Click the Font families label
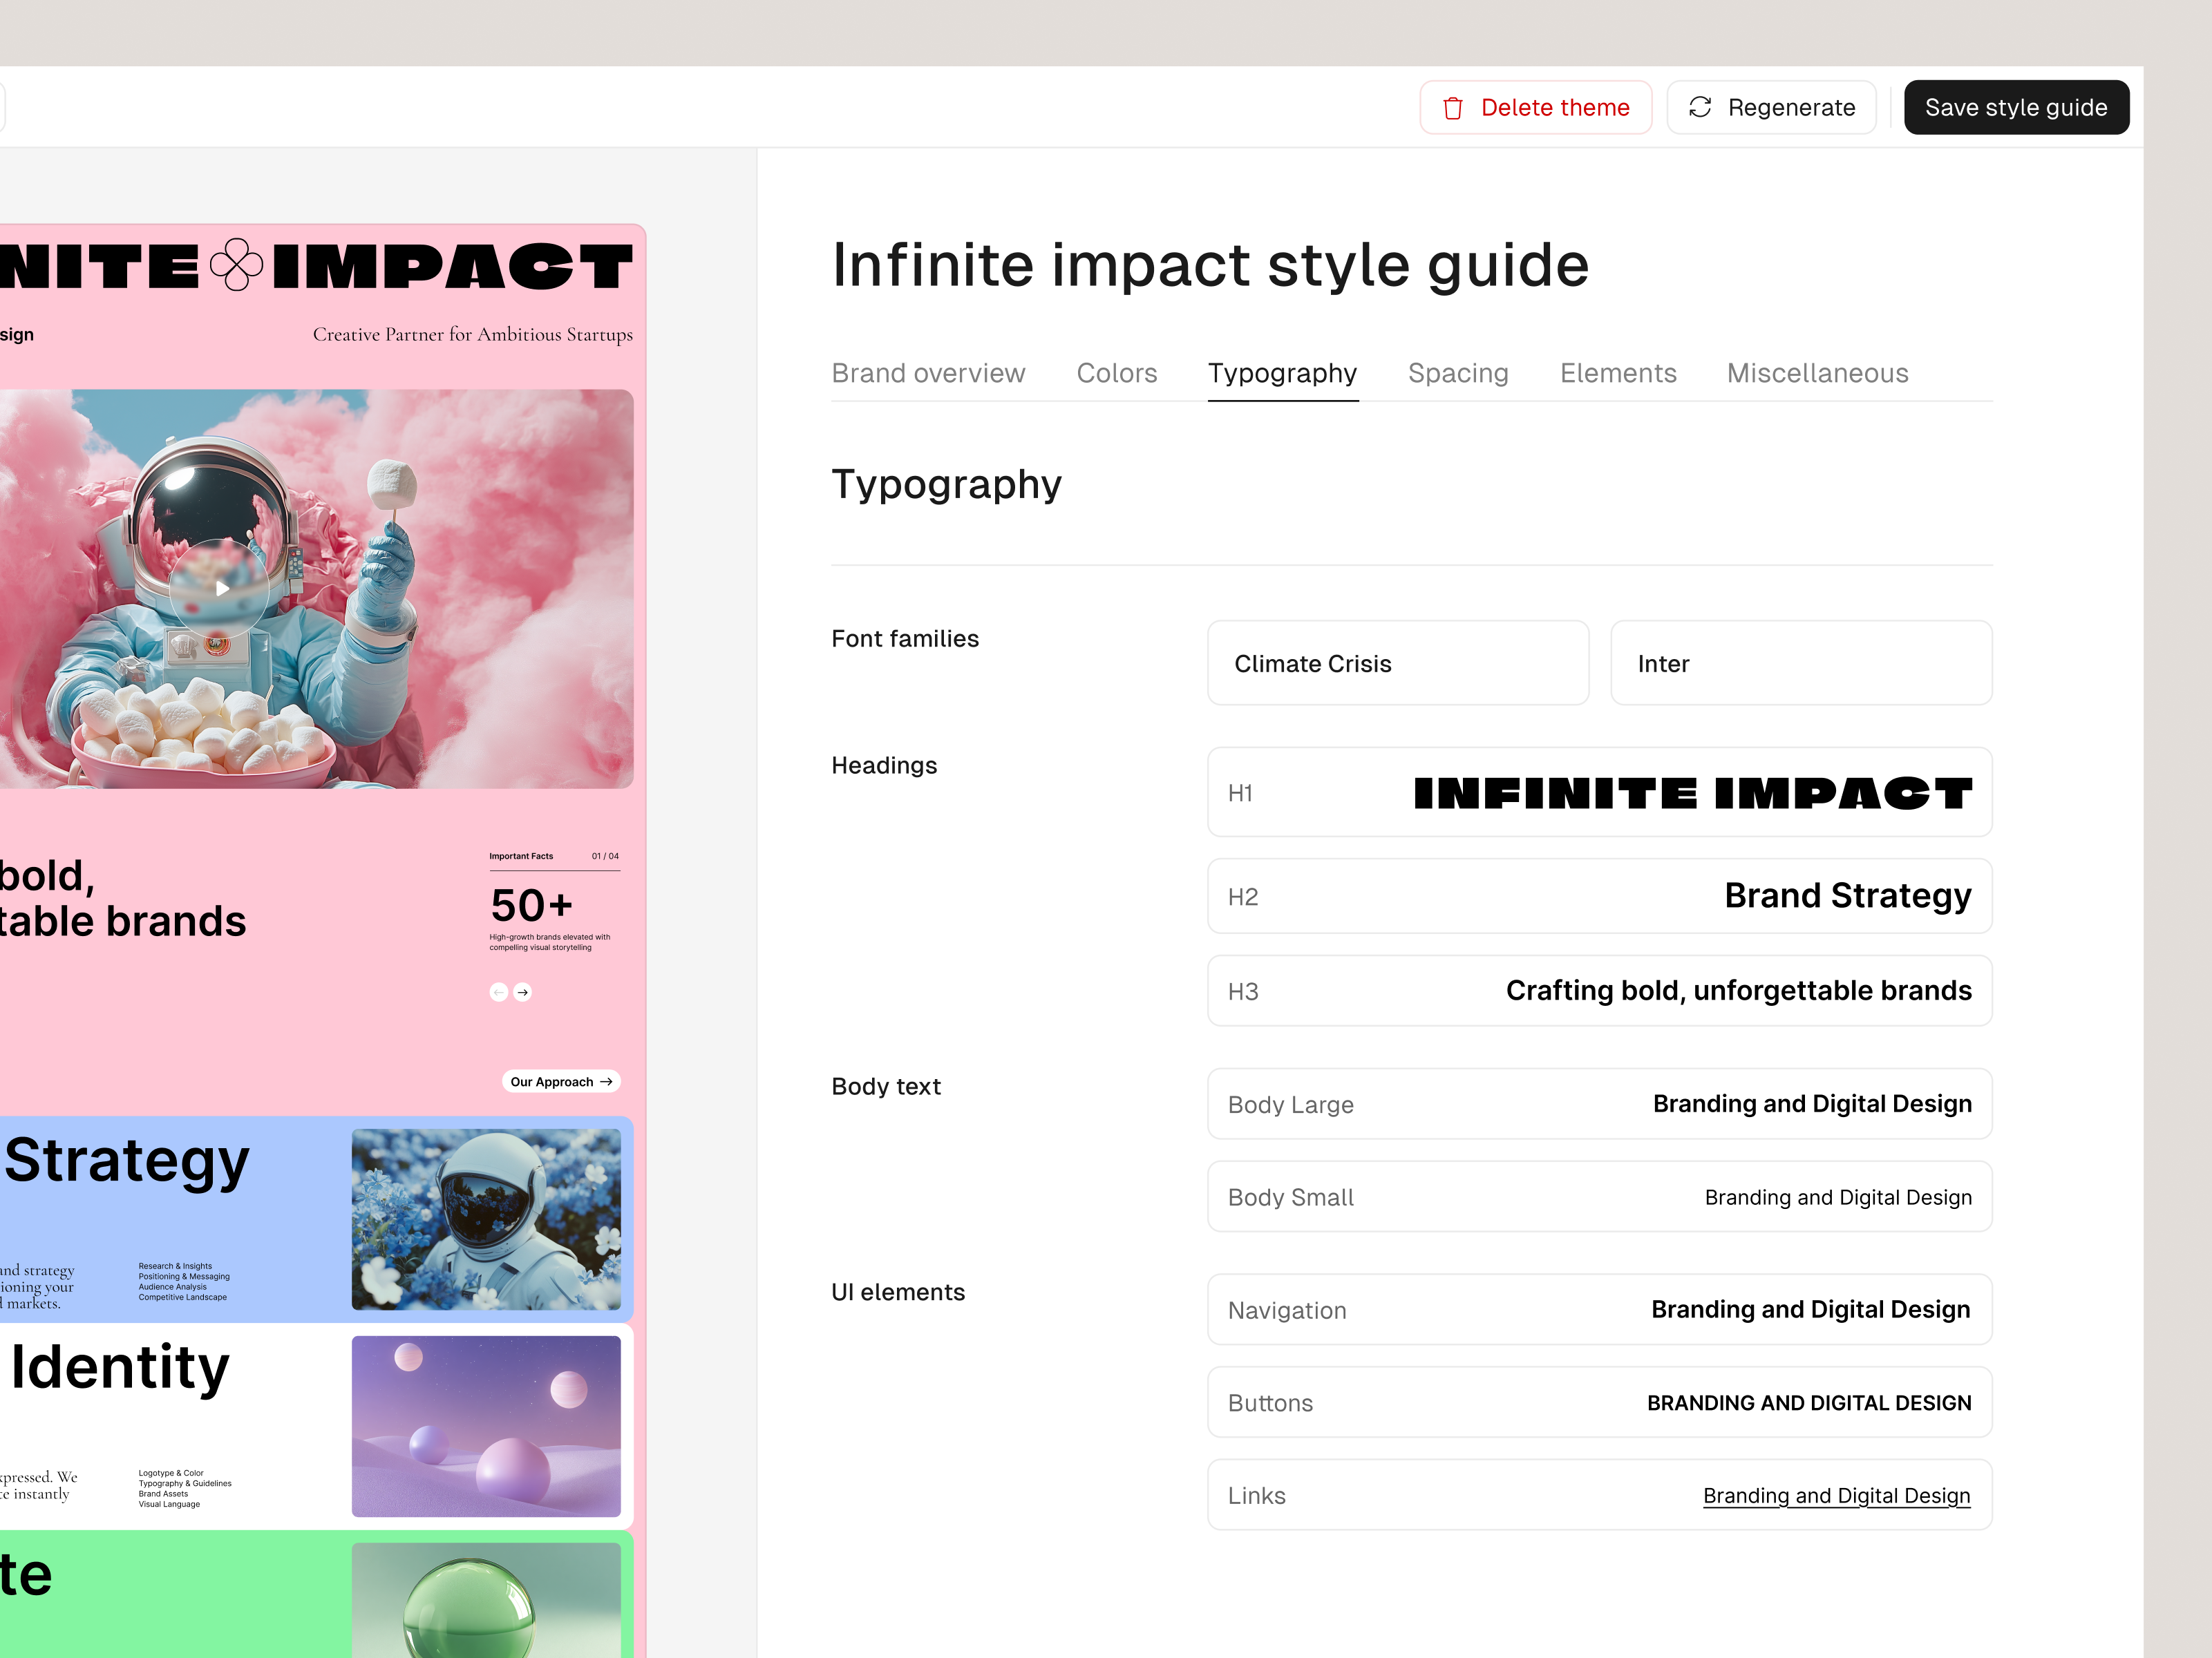Screen dimensions: 2212x1658 (905, 639)
